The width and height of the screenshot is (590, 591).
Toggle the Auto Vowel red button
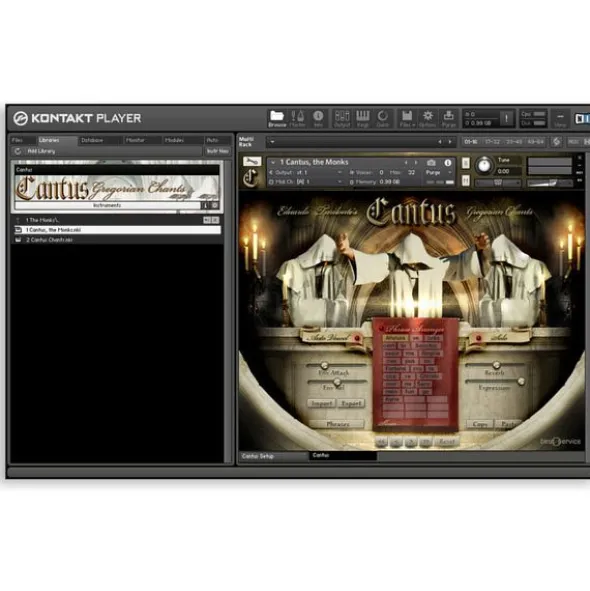357,338
